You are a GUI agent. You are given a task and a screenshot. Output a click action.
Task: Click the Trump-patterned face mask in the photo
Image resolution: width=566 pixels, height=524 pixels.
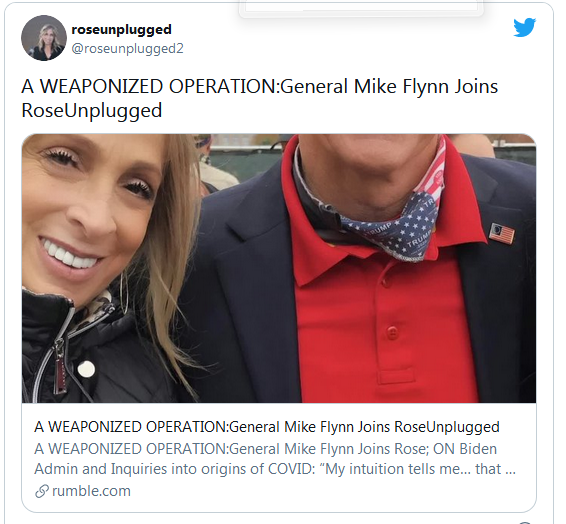coord(393,220)
